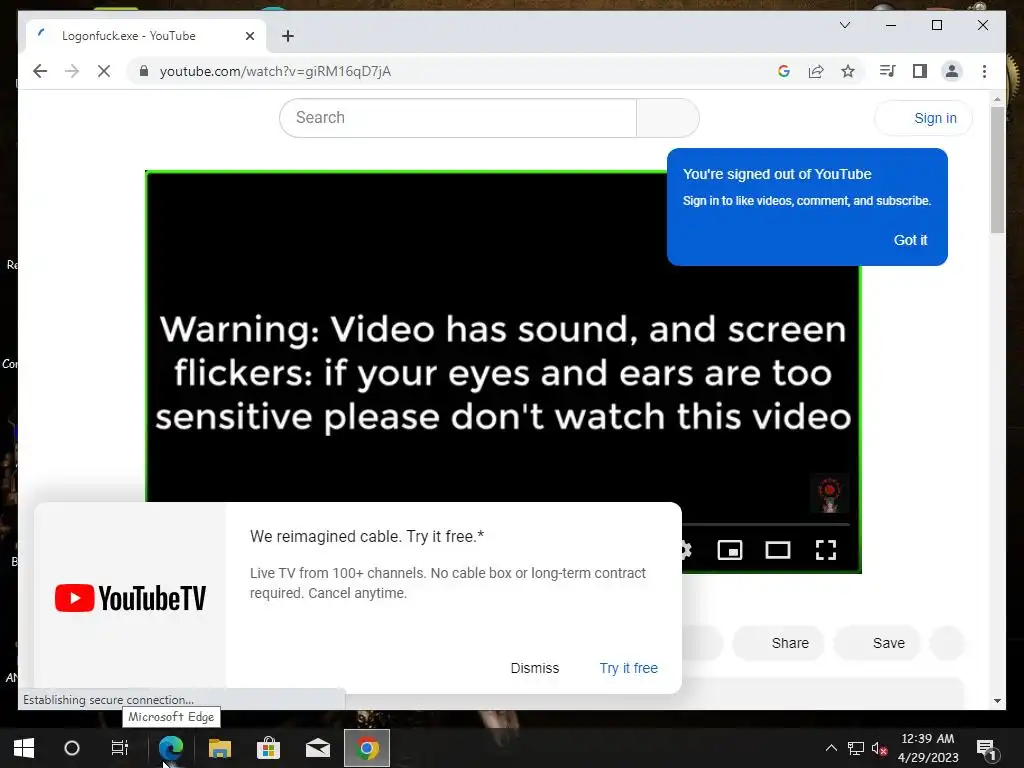Screen dimensions: 1024x768
Task: Open File Explorer from the taskbar
Action: coord(219,748)
